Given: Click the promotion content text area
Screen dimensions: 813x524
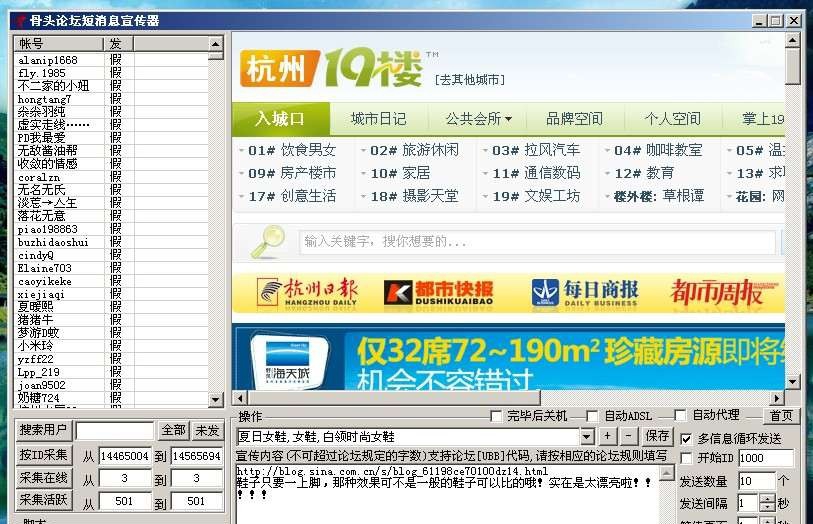Looking at the screenshot, I should 447,494.
